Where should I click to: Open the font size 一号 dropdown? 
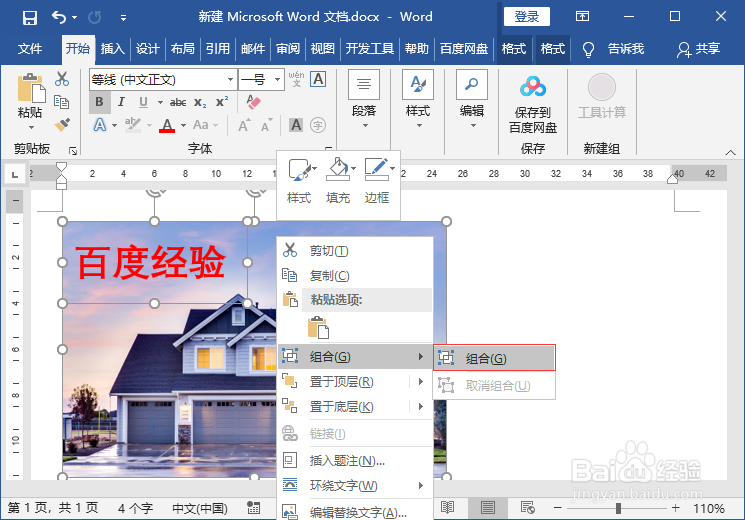pos(277,79)
